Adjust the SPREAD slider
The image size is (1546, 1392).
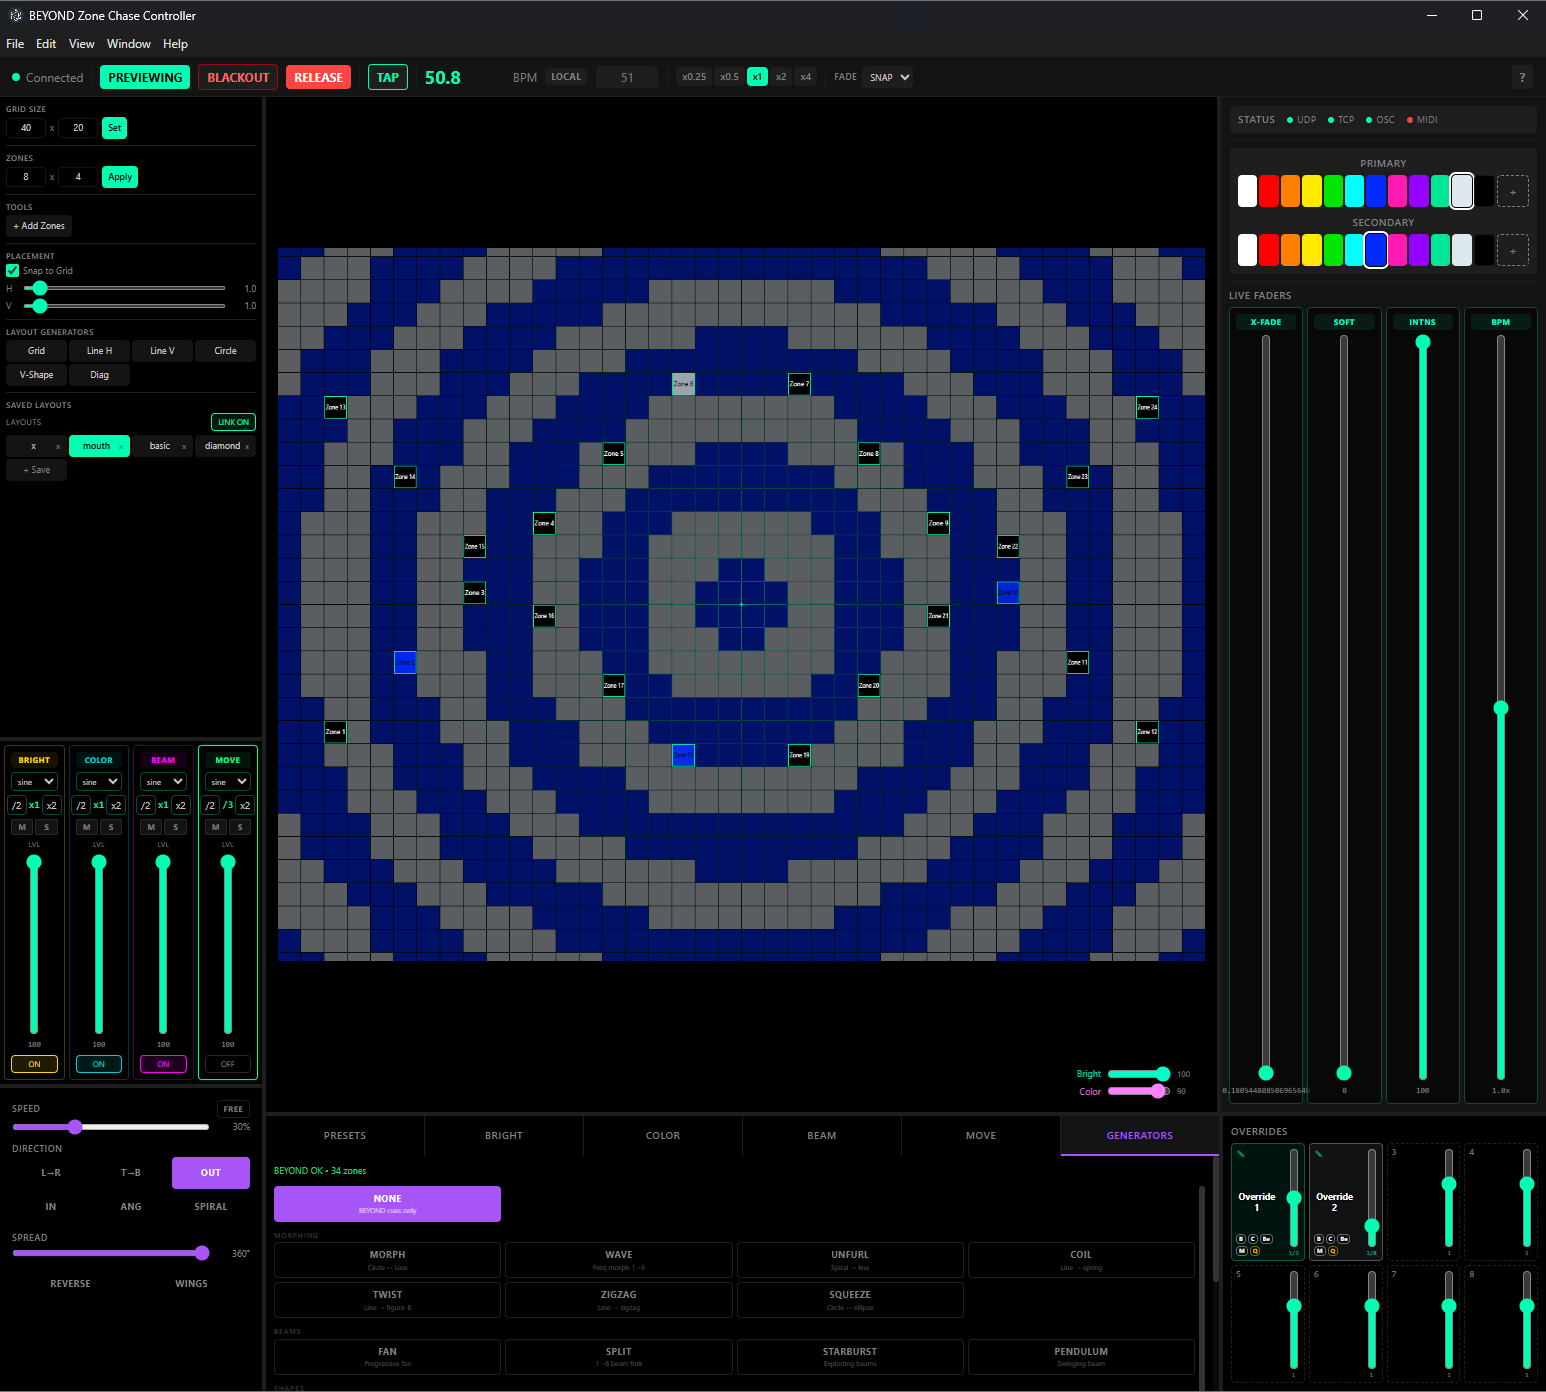click(110, 1253)
